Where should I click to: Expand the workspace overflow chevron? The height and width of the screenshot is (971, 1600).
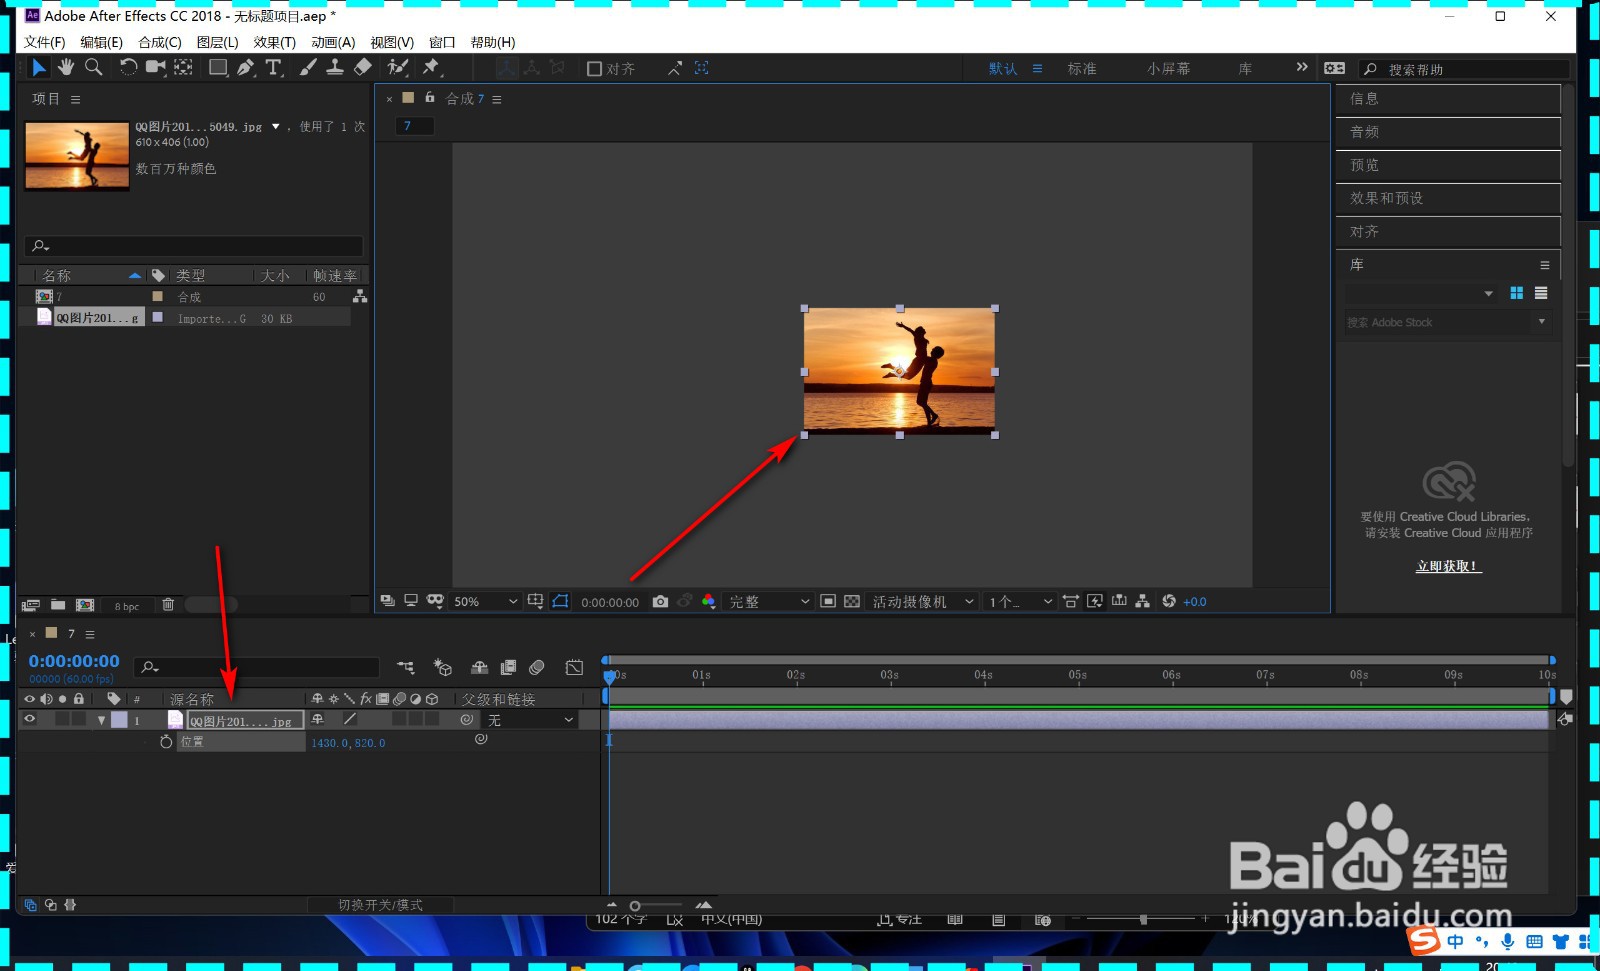[x=1301, y=67]
